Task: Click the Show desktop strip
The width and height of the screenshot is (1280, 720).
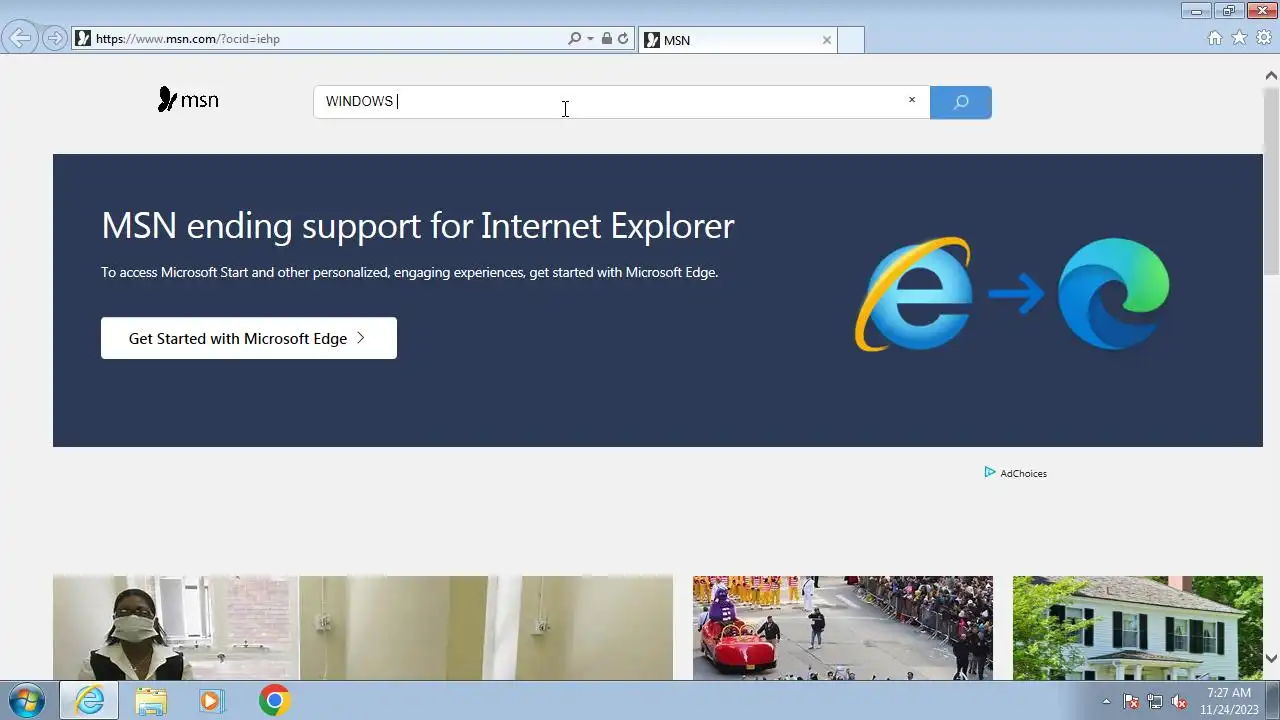Action: click(x=1273, y=701)
